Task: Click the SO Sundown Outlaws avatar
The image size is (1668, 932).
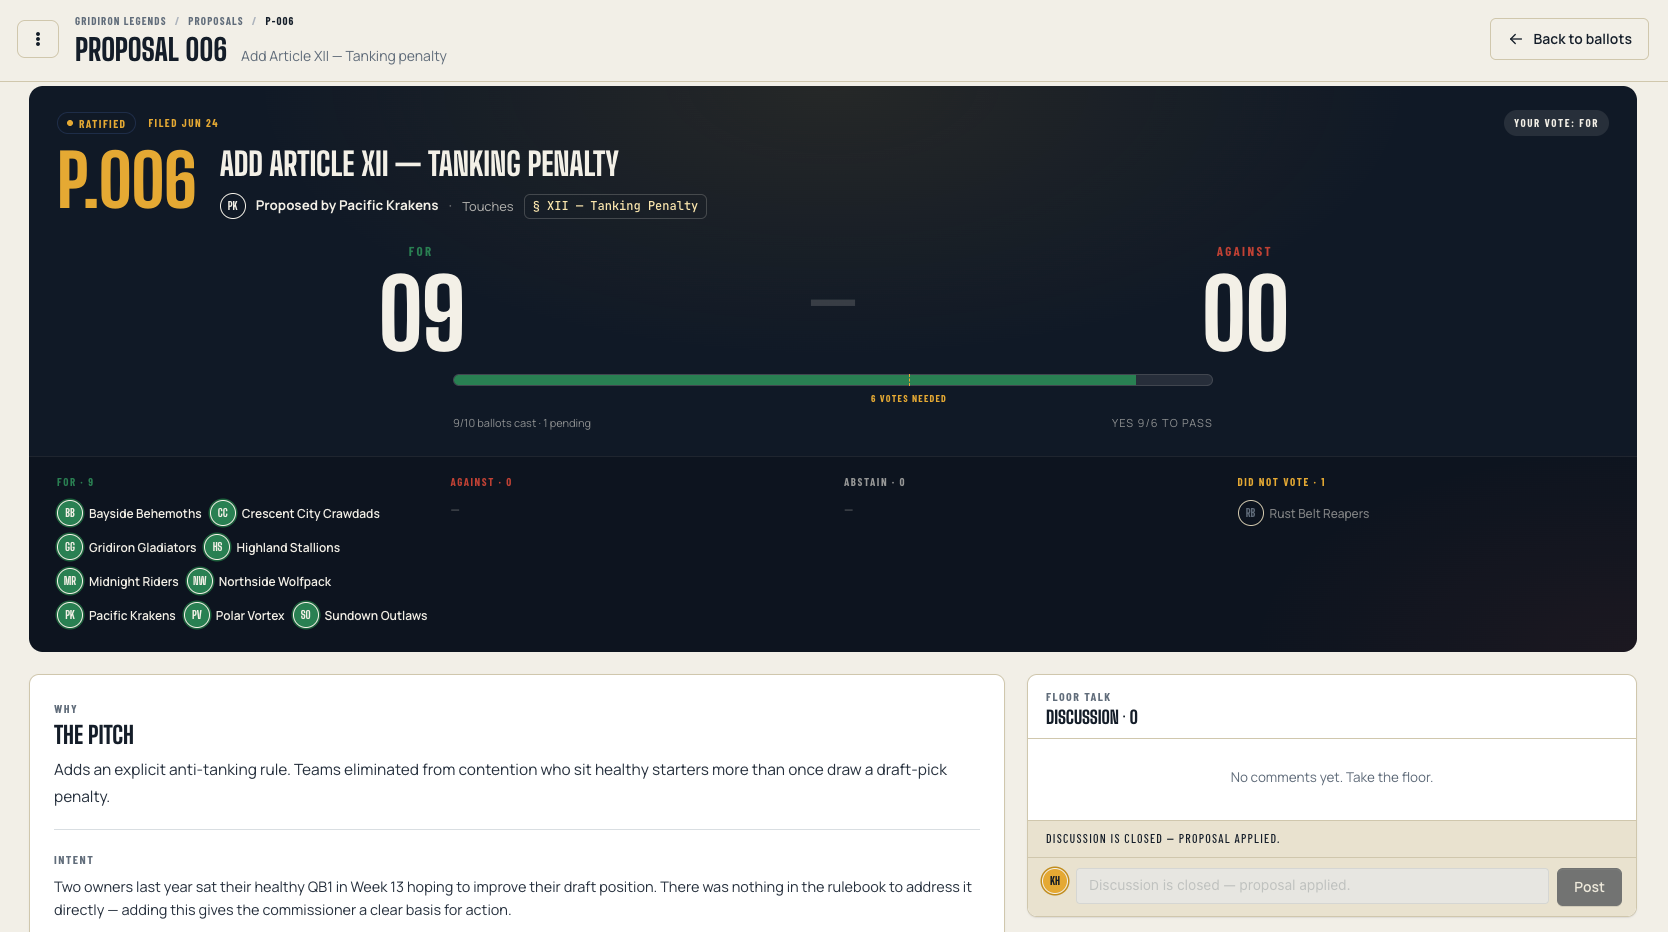Action: click(x=306, y=615)
